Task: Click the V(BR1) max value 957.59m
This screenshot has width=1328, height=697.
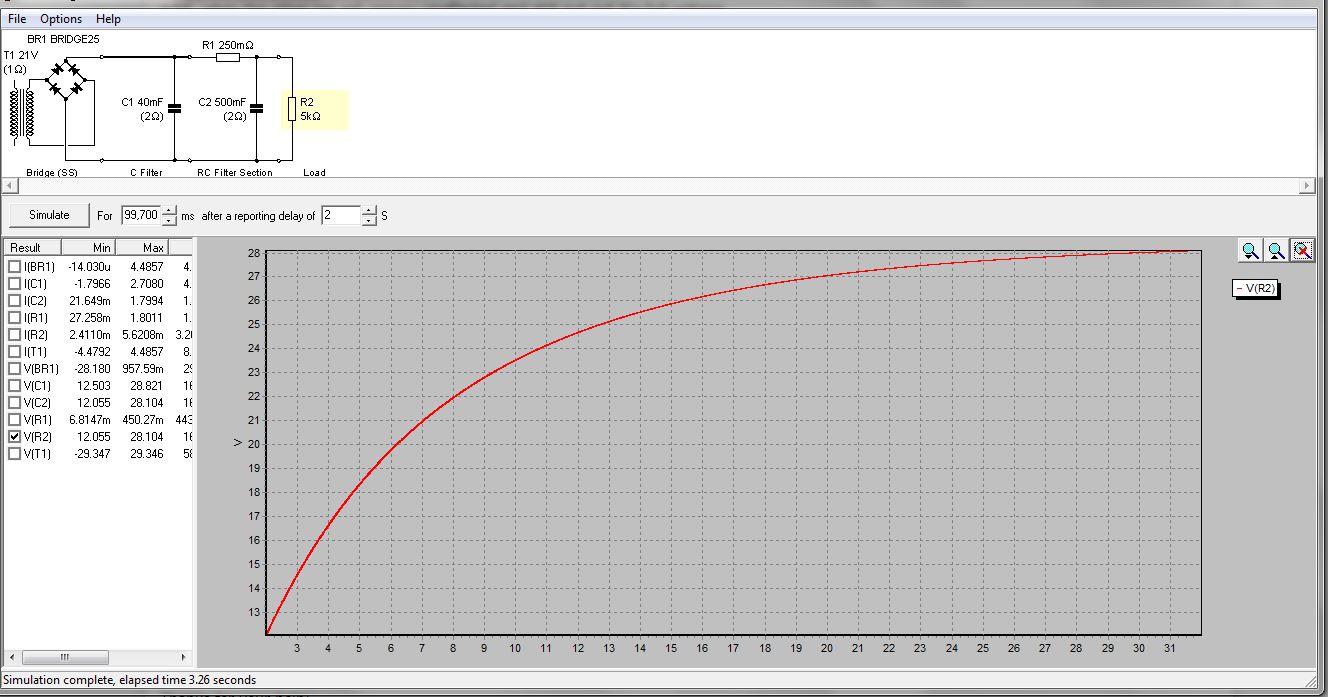Action: pos(143,369)
